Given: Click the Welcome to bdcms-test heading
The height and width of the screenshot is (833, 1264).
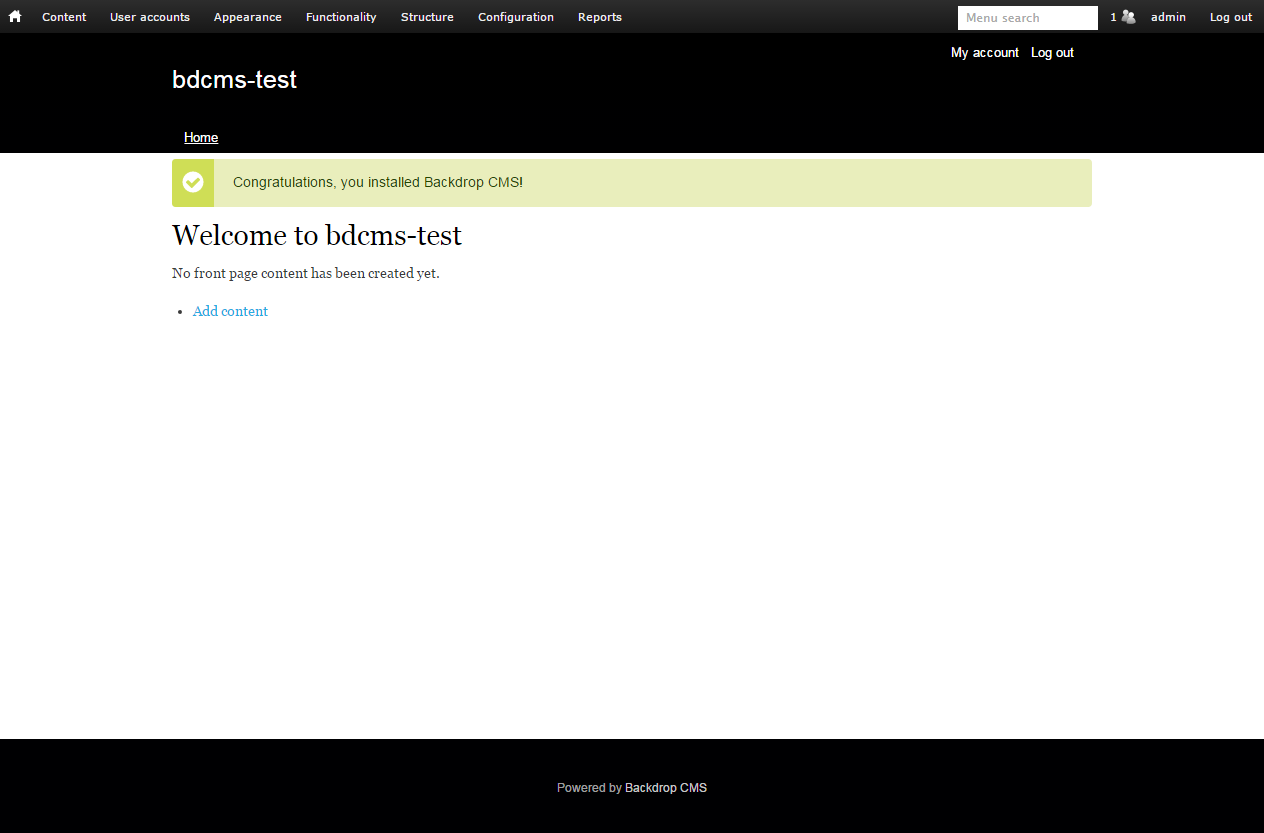Looking at the screenshot, I should [317, 235].
